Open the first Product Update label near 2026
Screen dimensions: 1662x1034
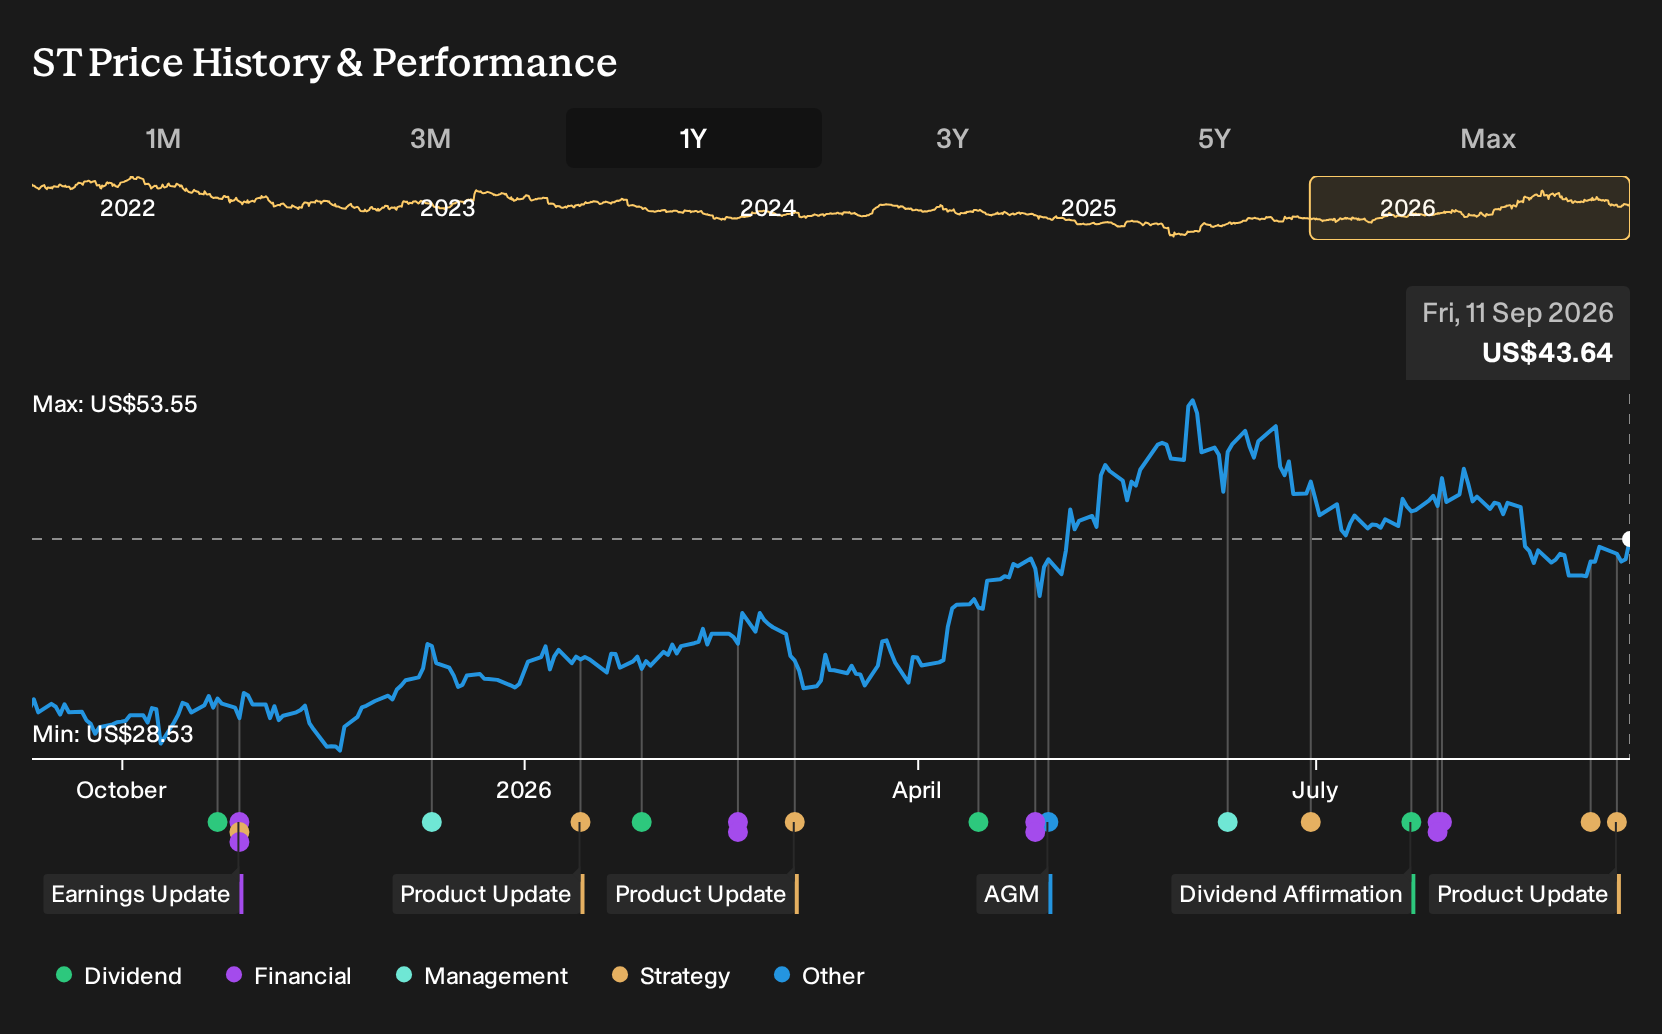(x=488, y=894)
